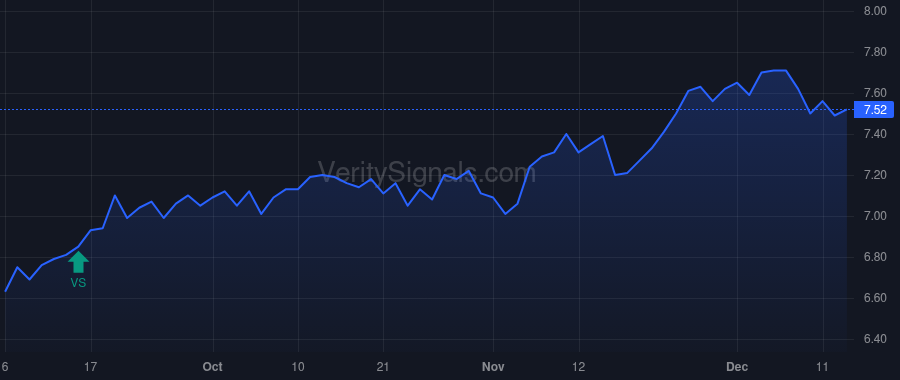Click the 8.00 price axis label
This screenshot has height=380, width=900.
875,11
